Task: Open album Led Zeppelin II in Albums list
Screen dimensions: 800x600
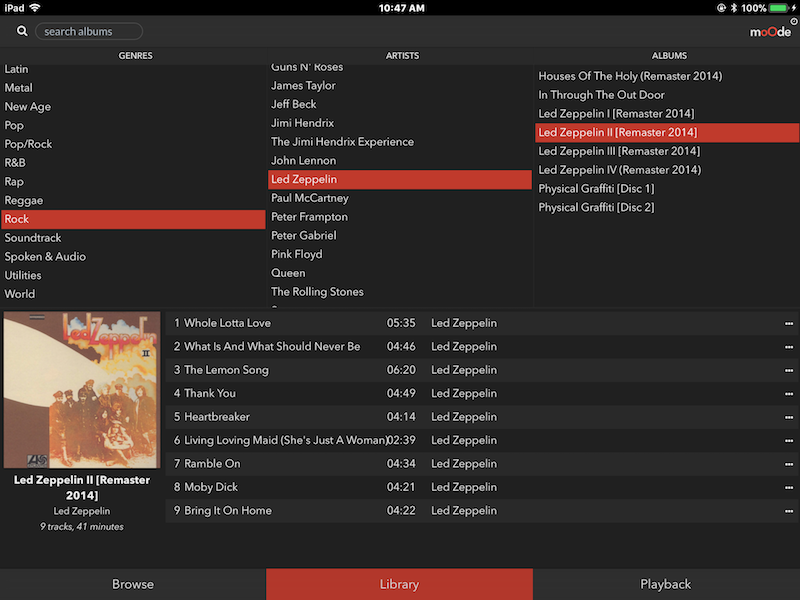Action: tap(667, 133)
